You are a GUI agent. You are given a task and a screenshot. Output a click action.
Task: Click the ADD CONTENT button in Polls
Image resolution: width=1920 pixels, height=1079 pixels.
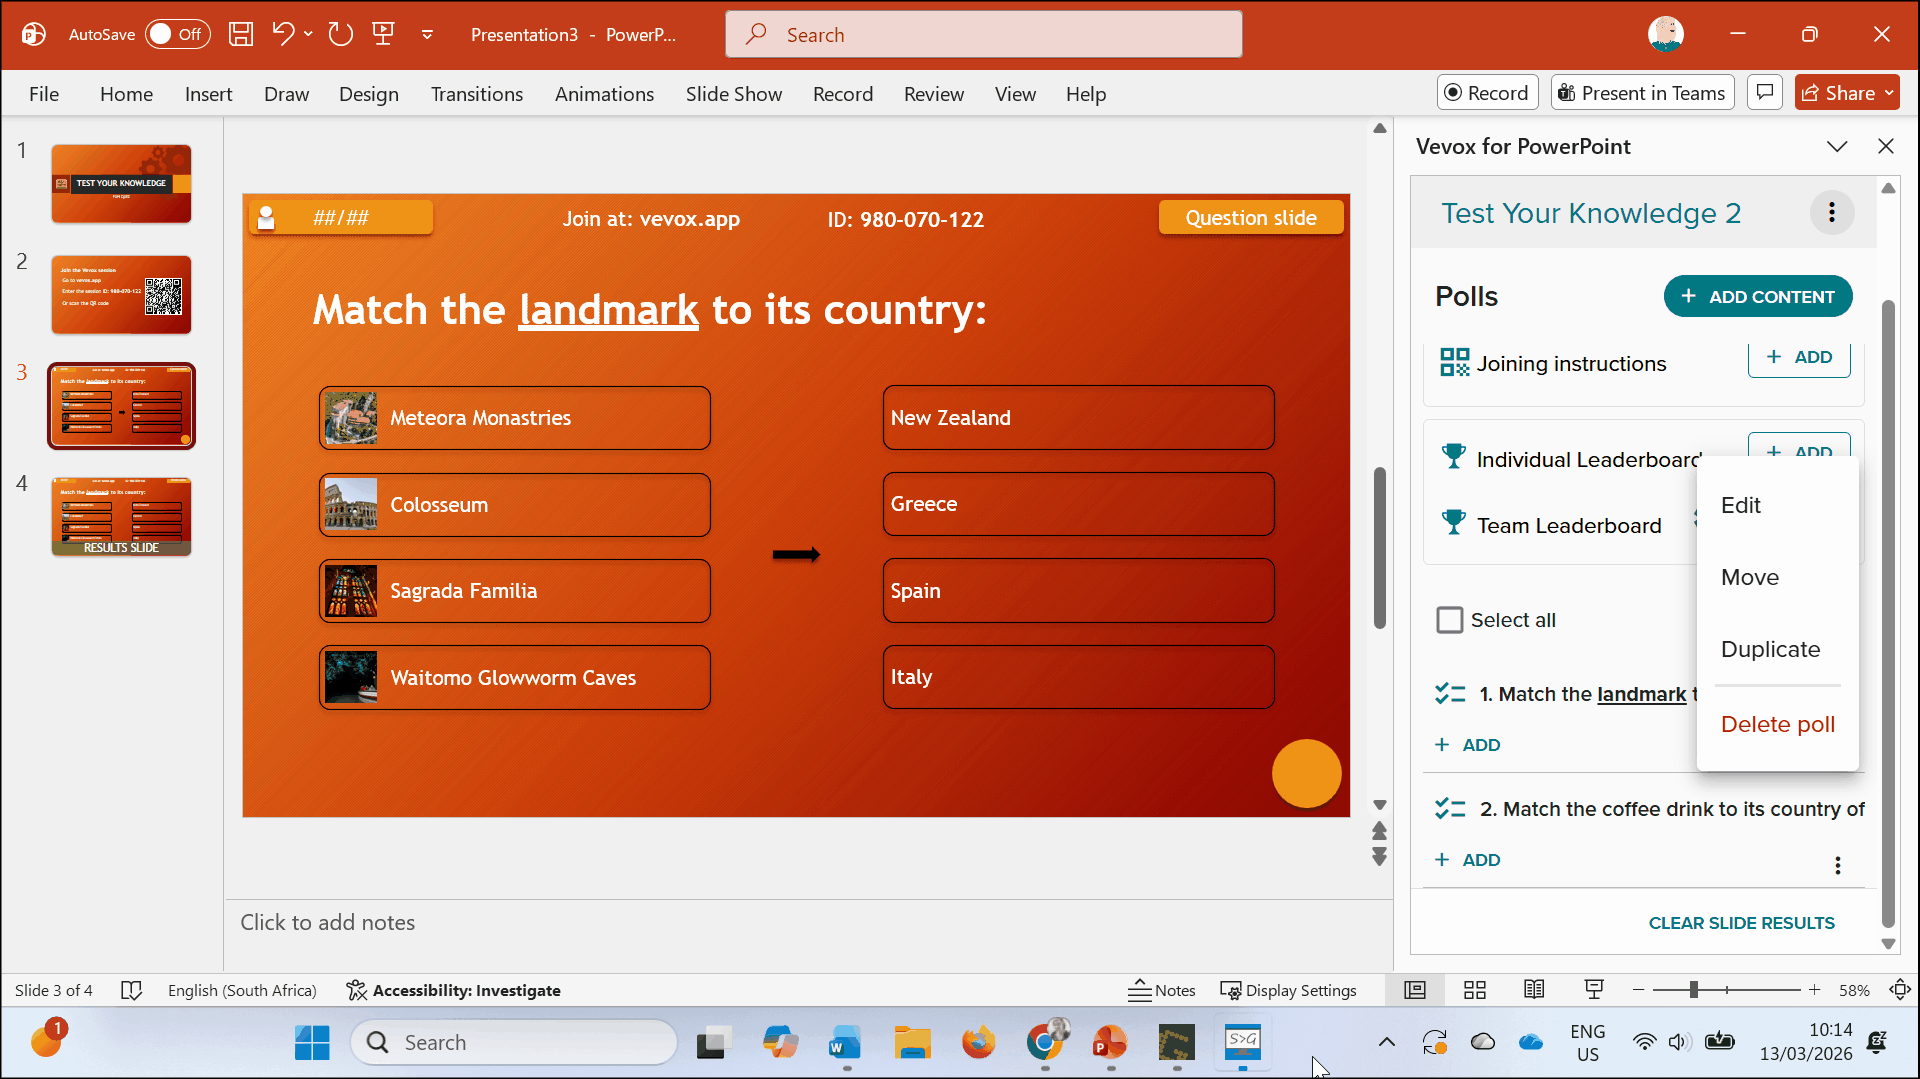(1758, 296)
